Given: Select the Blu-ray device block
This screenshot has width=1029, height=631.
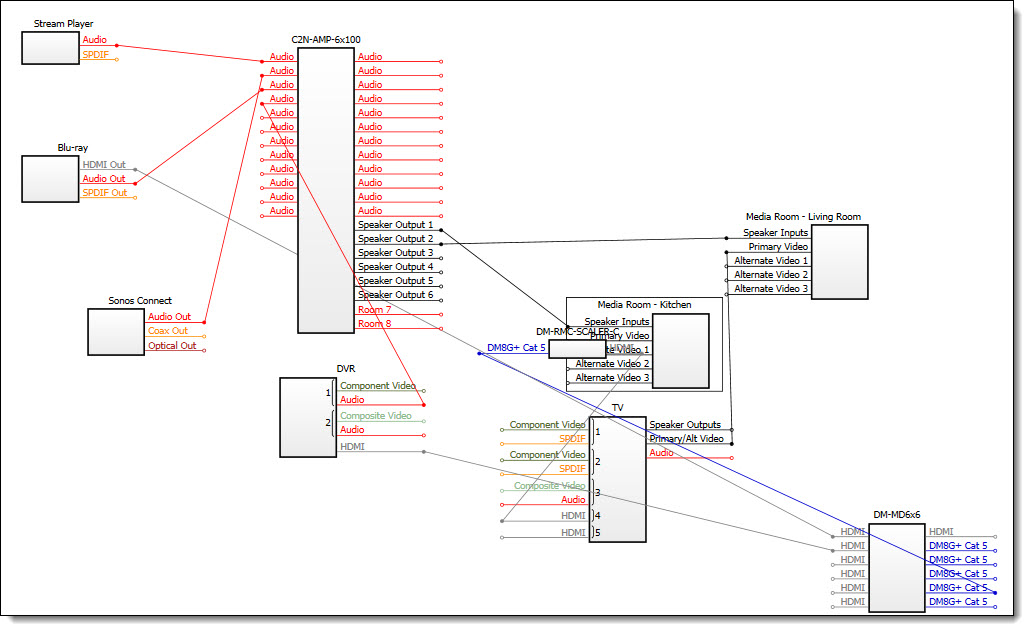Looking at the screenshot, I should click(51, 178).
